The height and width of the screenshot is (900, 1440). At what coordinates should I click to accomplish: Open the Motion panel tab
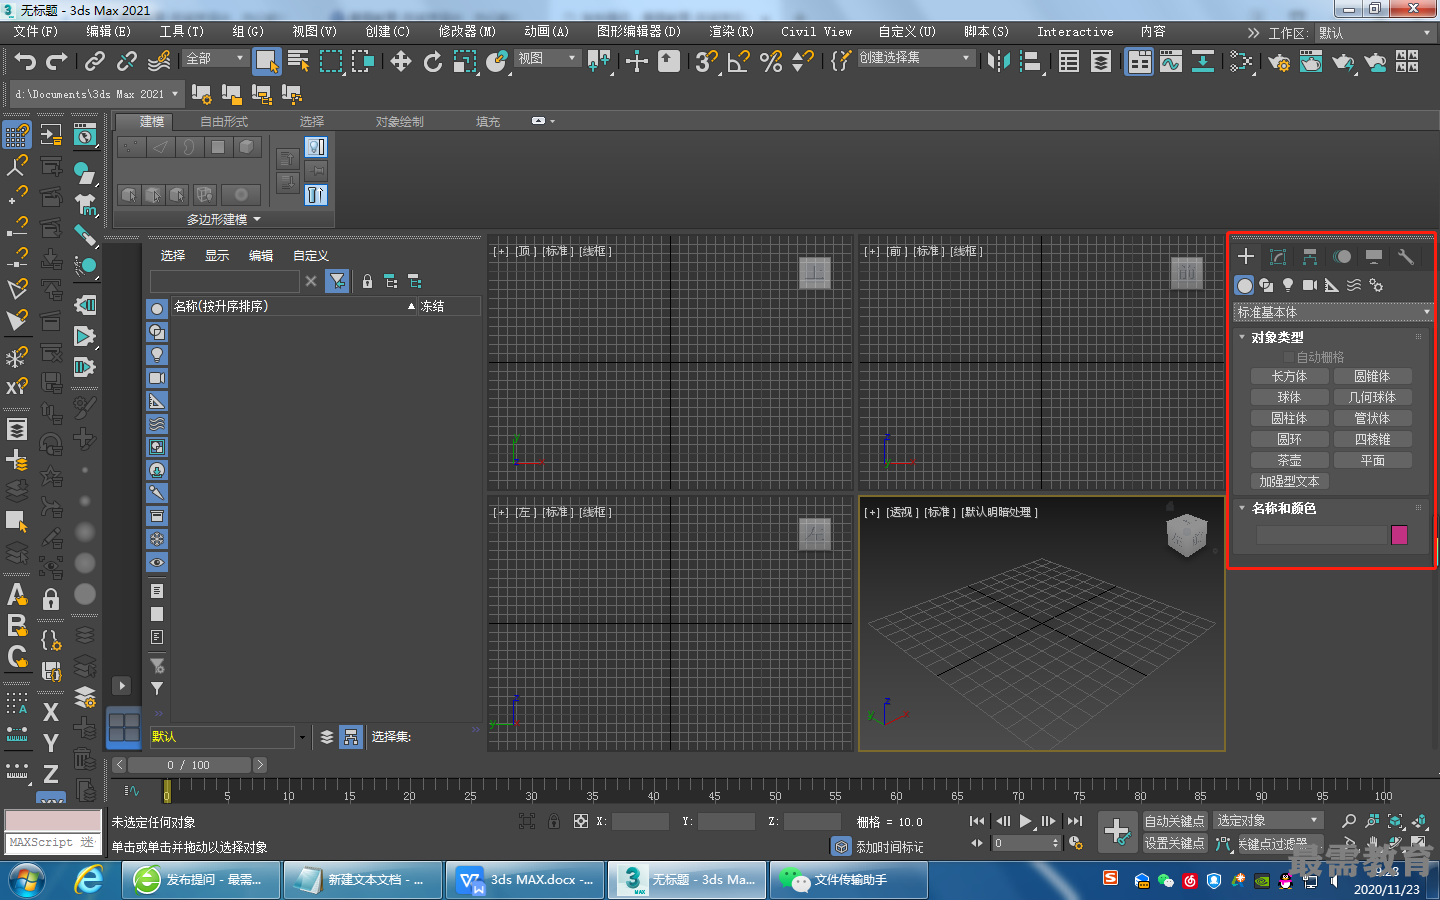pos(1342,257)
